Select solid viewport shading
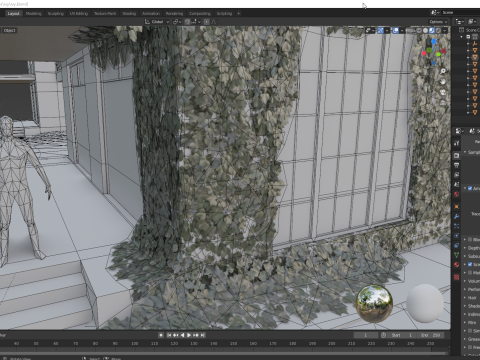480x360 pixels. point(425,30)
